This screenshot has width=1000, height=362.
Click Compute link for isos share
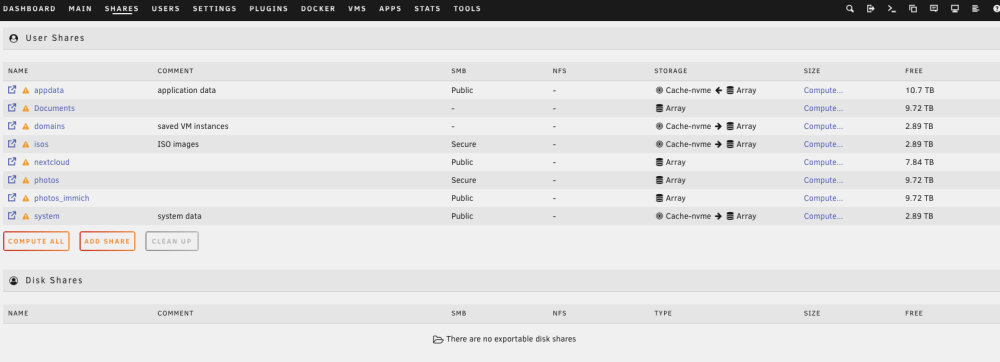pos(823,144)
